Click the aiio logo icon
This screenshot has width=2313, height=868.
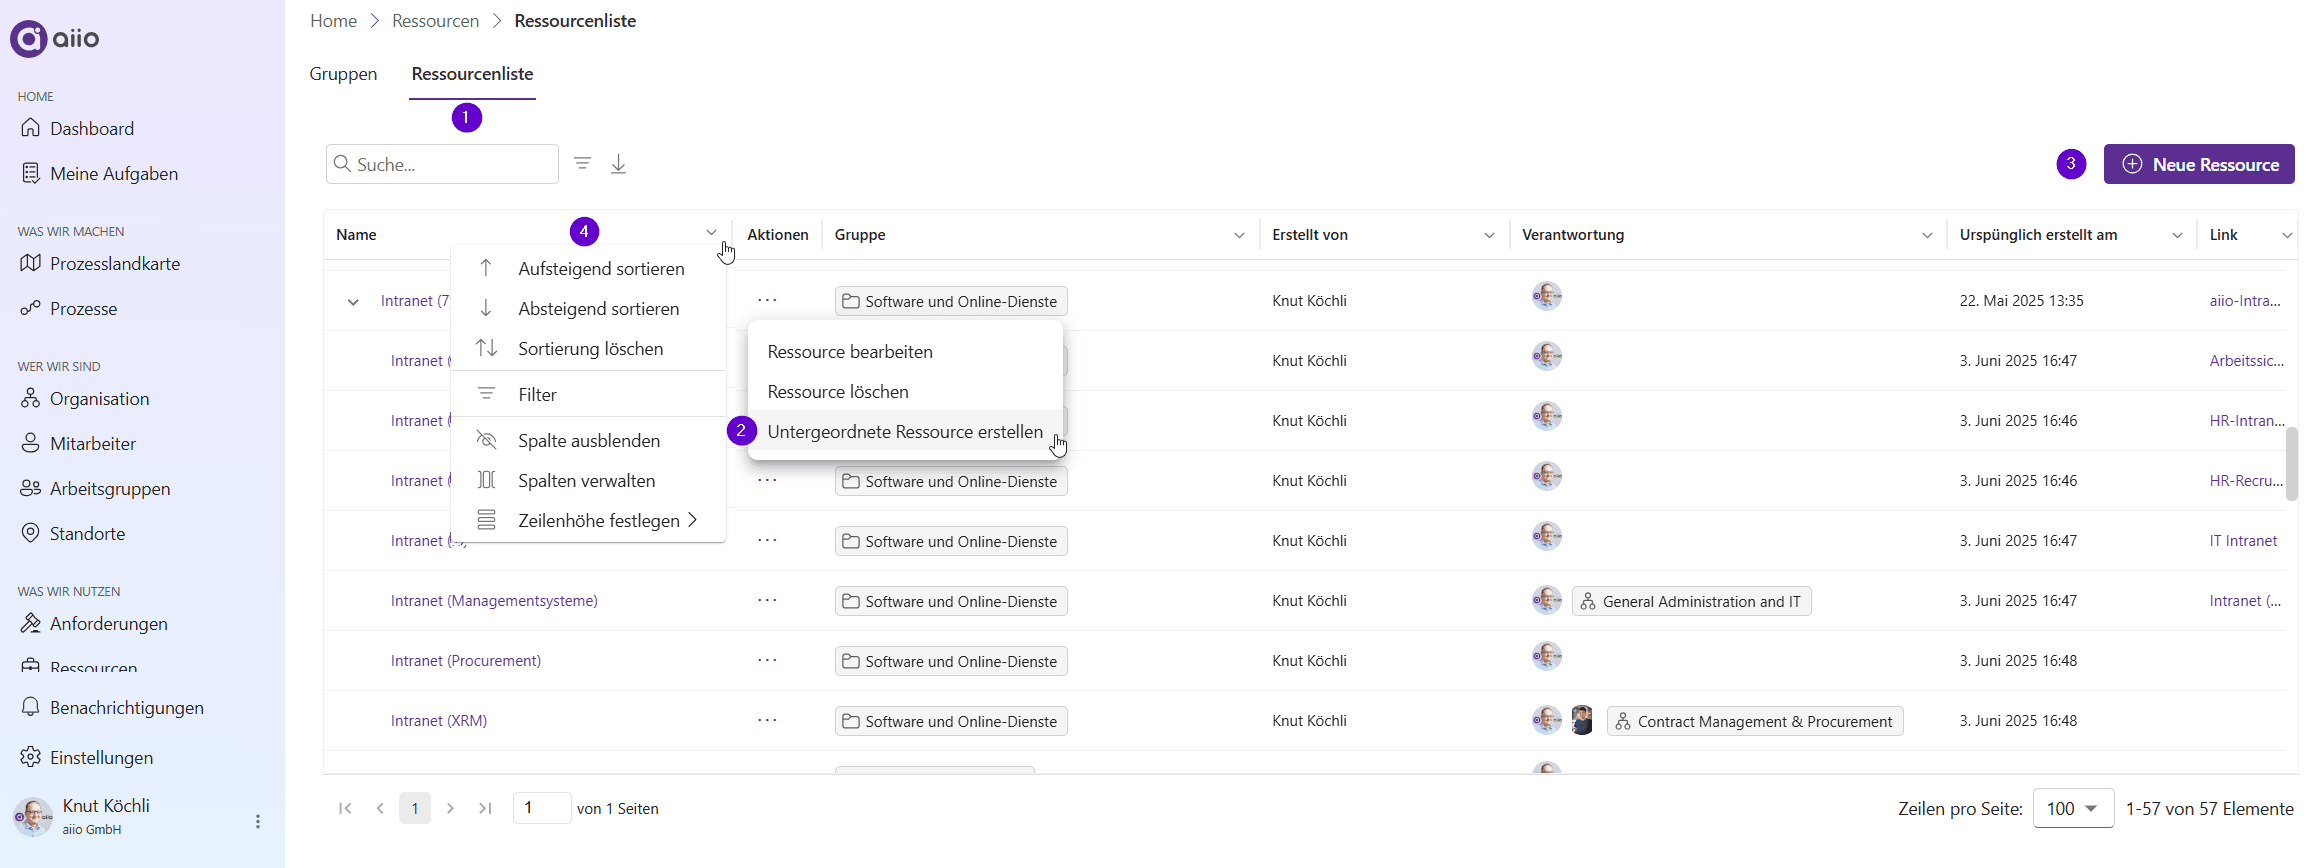(x=28, y=38)
